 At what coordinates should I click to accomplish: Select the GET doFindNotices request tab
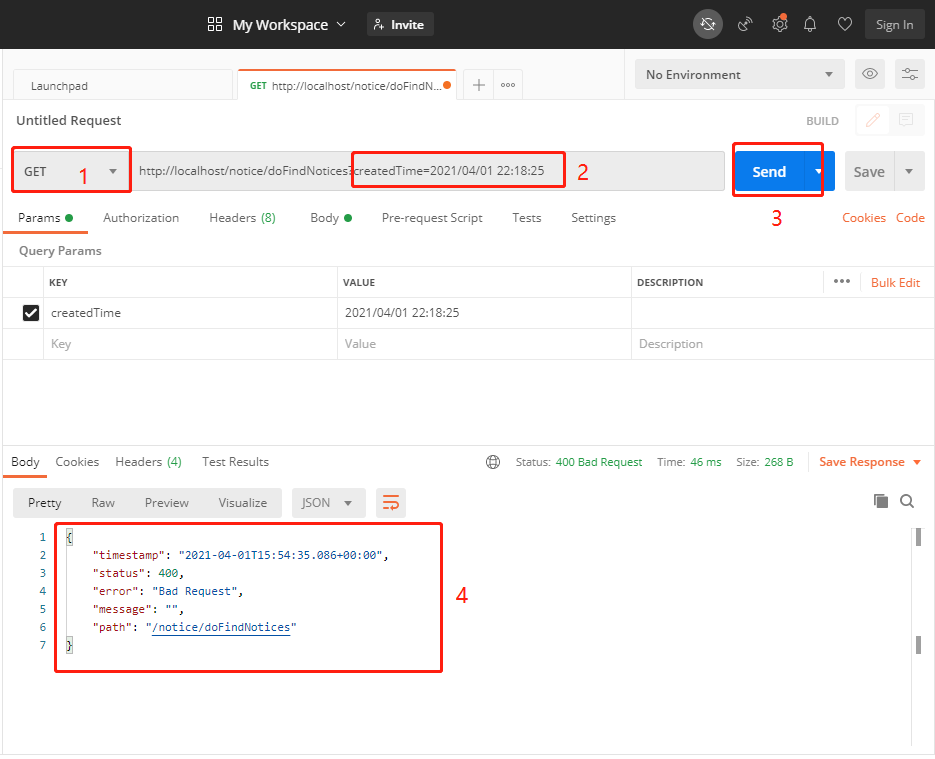(x=346, y=85)
